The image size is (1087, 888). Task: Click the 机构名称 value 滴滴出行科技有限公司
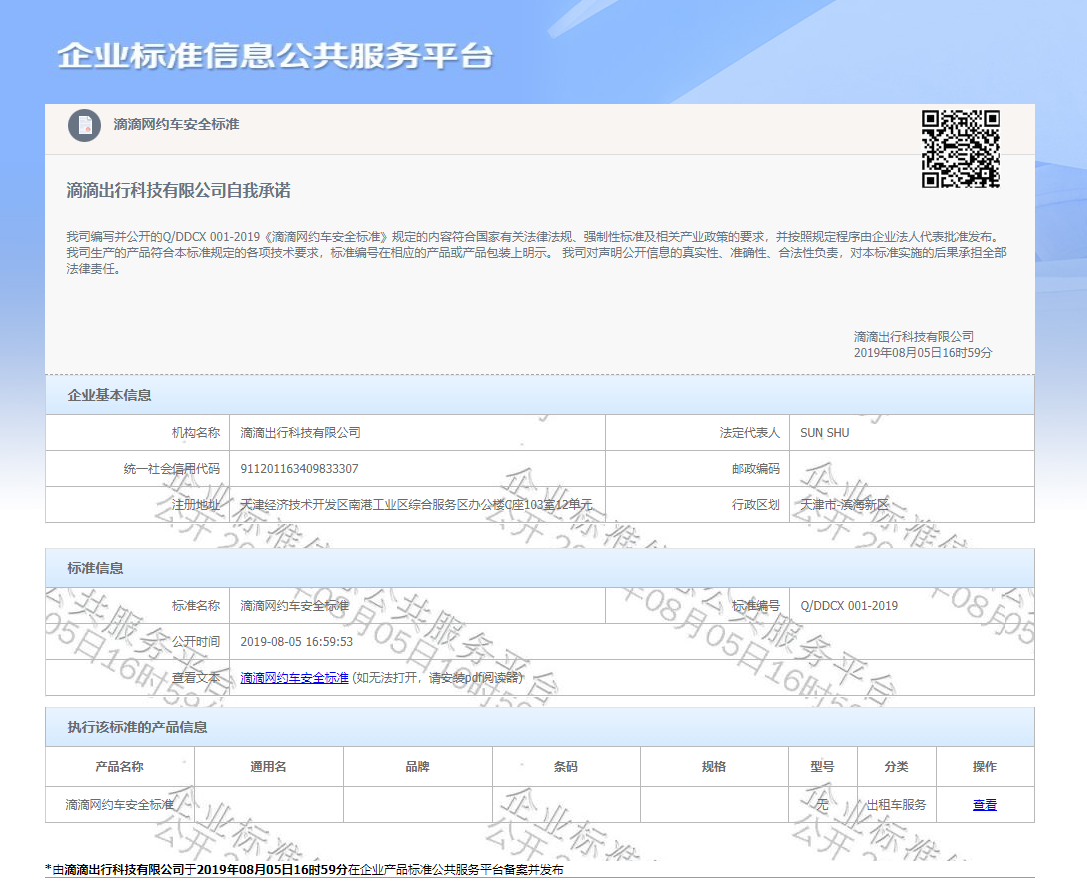(x=300, y=433)
